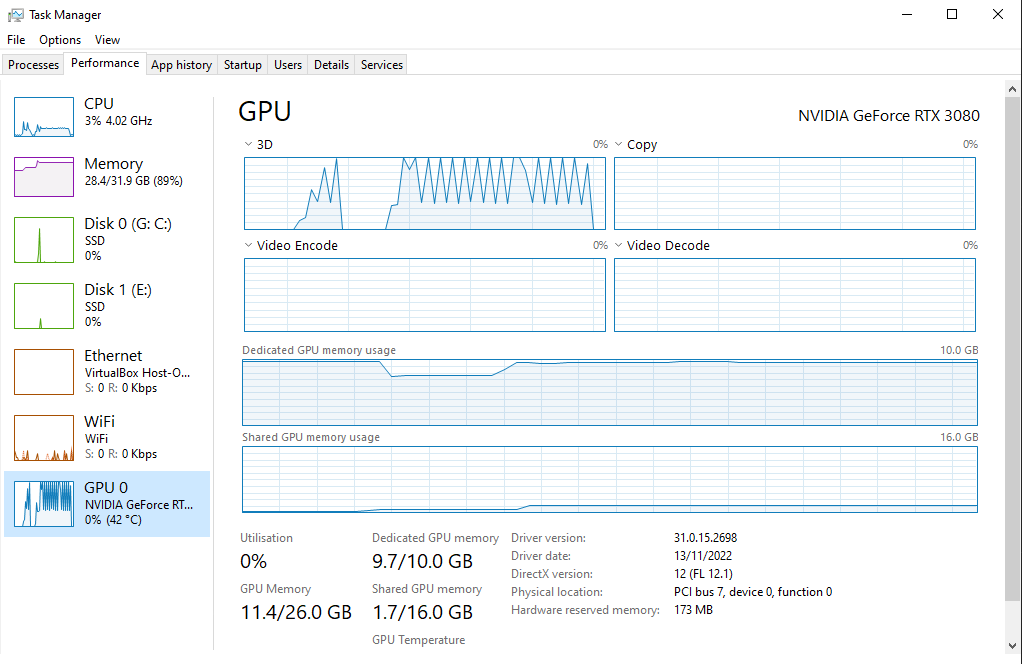Image resolution: width=1022 pixels, height=664 pixels.
Task: Open the Options menu
Action: [60, 40]
